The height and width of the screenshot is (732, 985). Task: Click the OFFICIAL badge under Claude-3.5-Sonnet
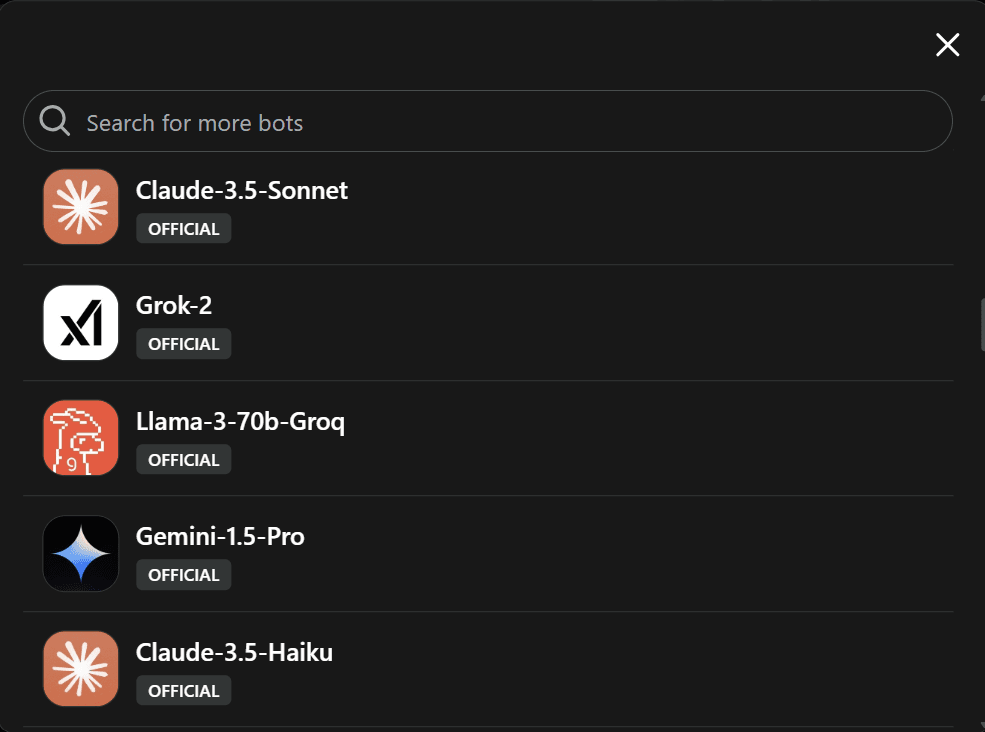point(184,229)
